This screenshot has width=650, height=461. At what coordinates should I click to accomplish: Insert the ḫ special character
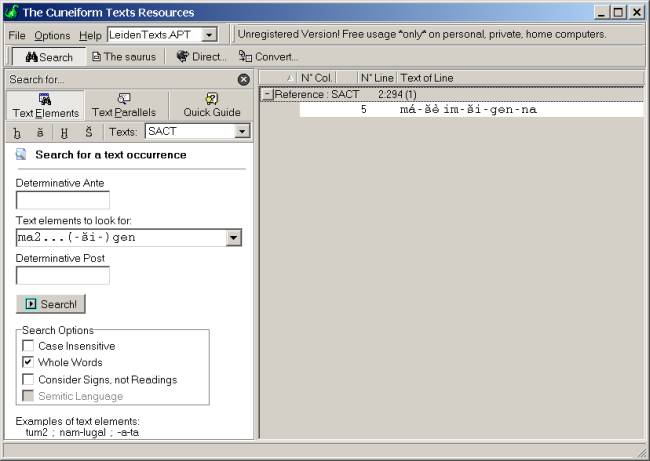tap(17, 132)
